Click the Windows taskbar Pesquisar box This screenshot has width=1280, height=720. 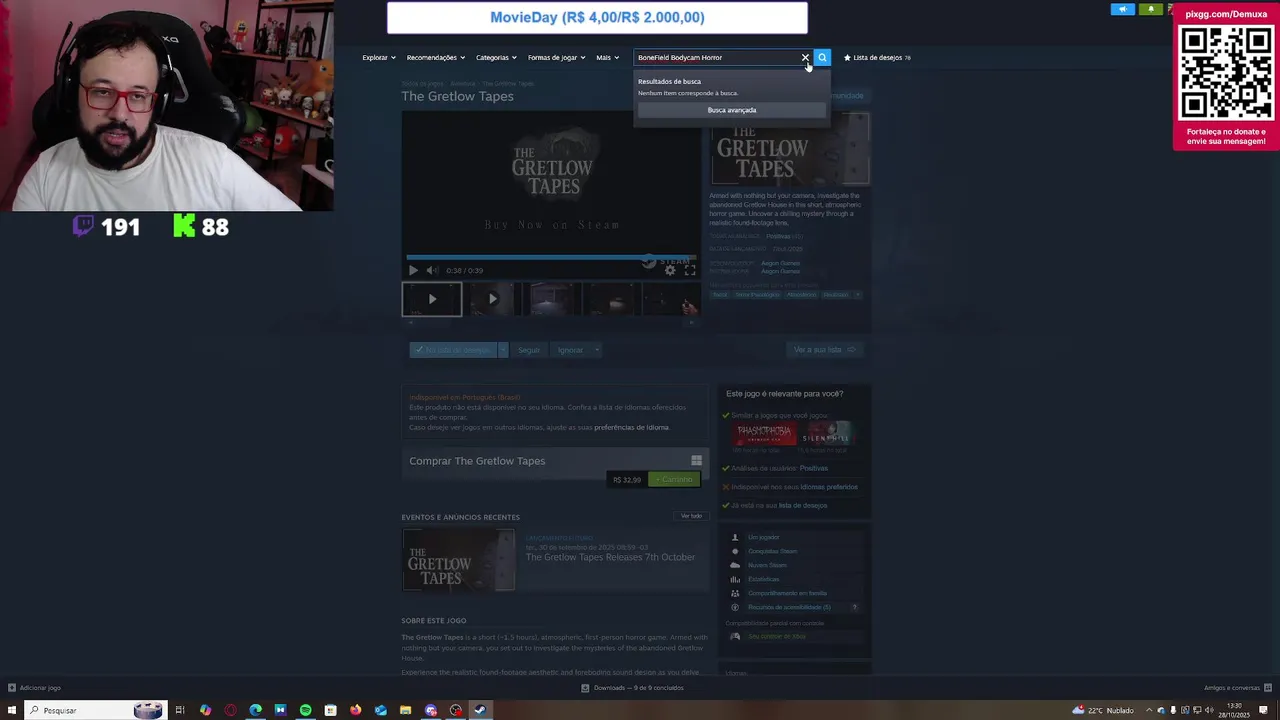(95, 710)
